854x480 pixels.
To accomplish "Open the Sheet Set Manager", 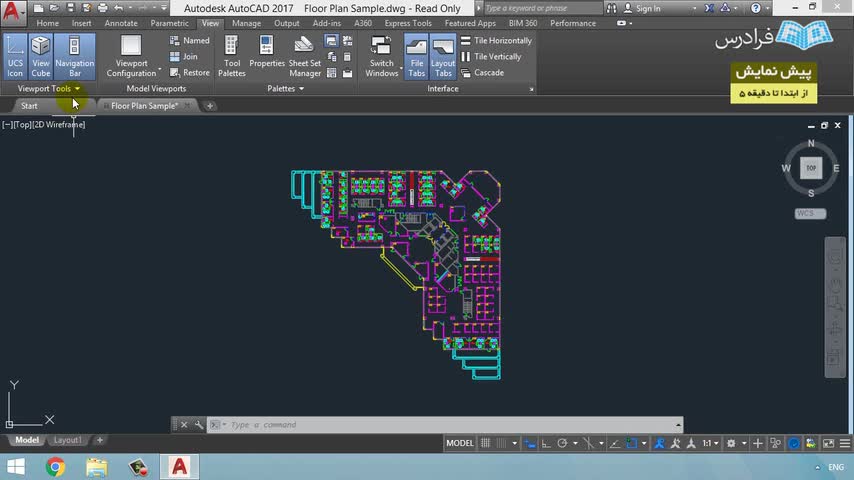I will [305, 56].
